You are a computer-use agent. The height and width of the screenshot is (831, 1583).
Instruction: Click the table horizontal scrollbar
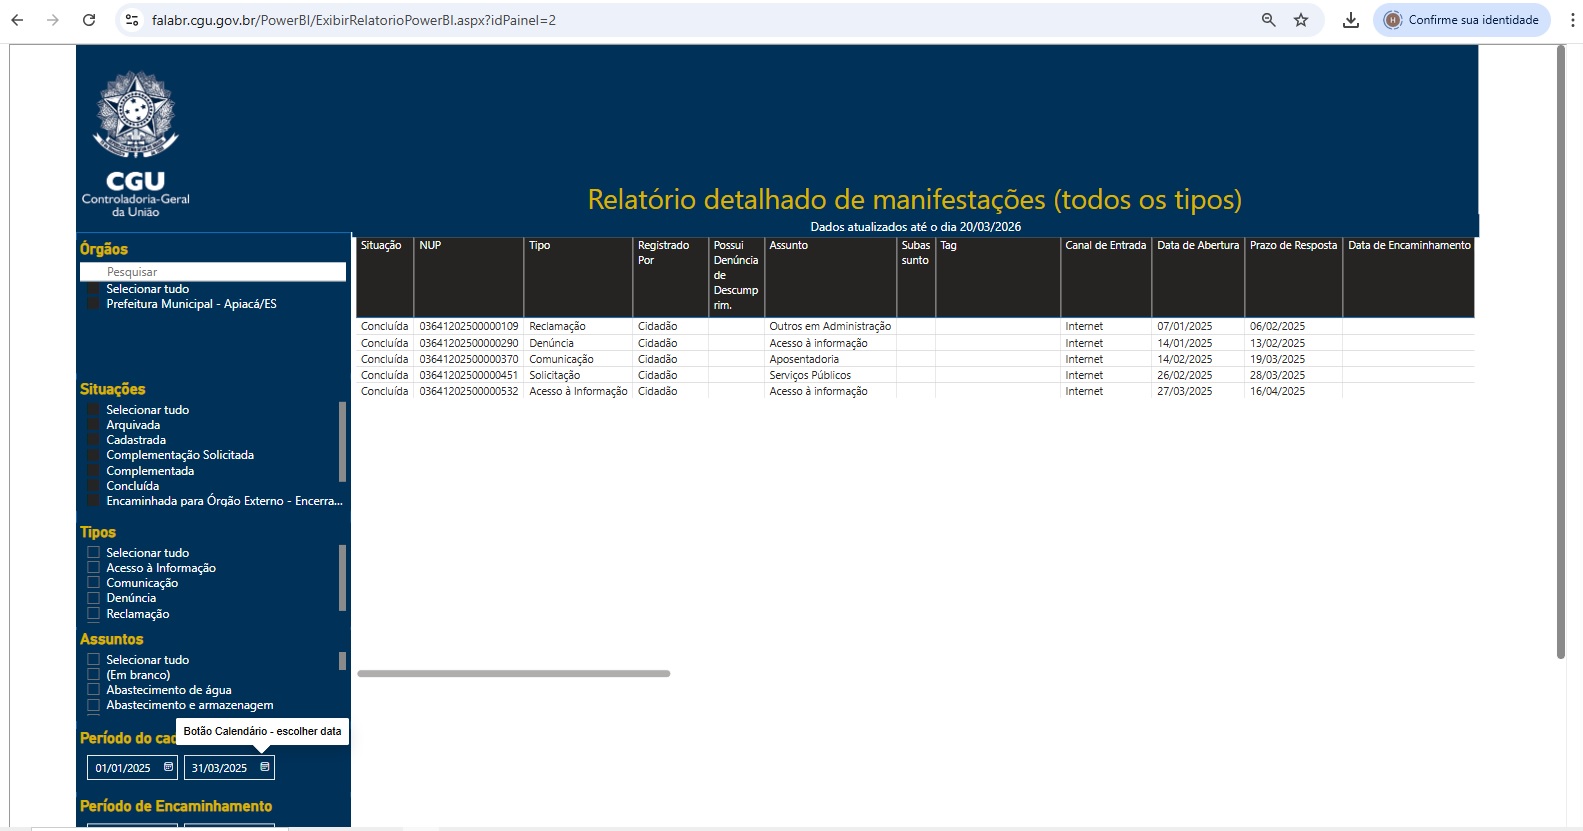pyautogui.click(x=514, y=673)
